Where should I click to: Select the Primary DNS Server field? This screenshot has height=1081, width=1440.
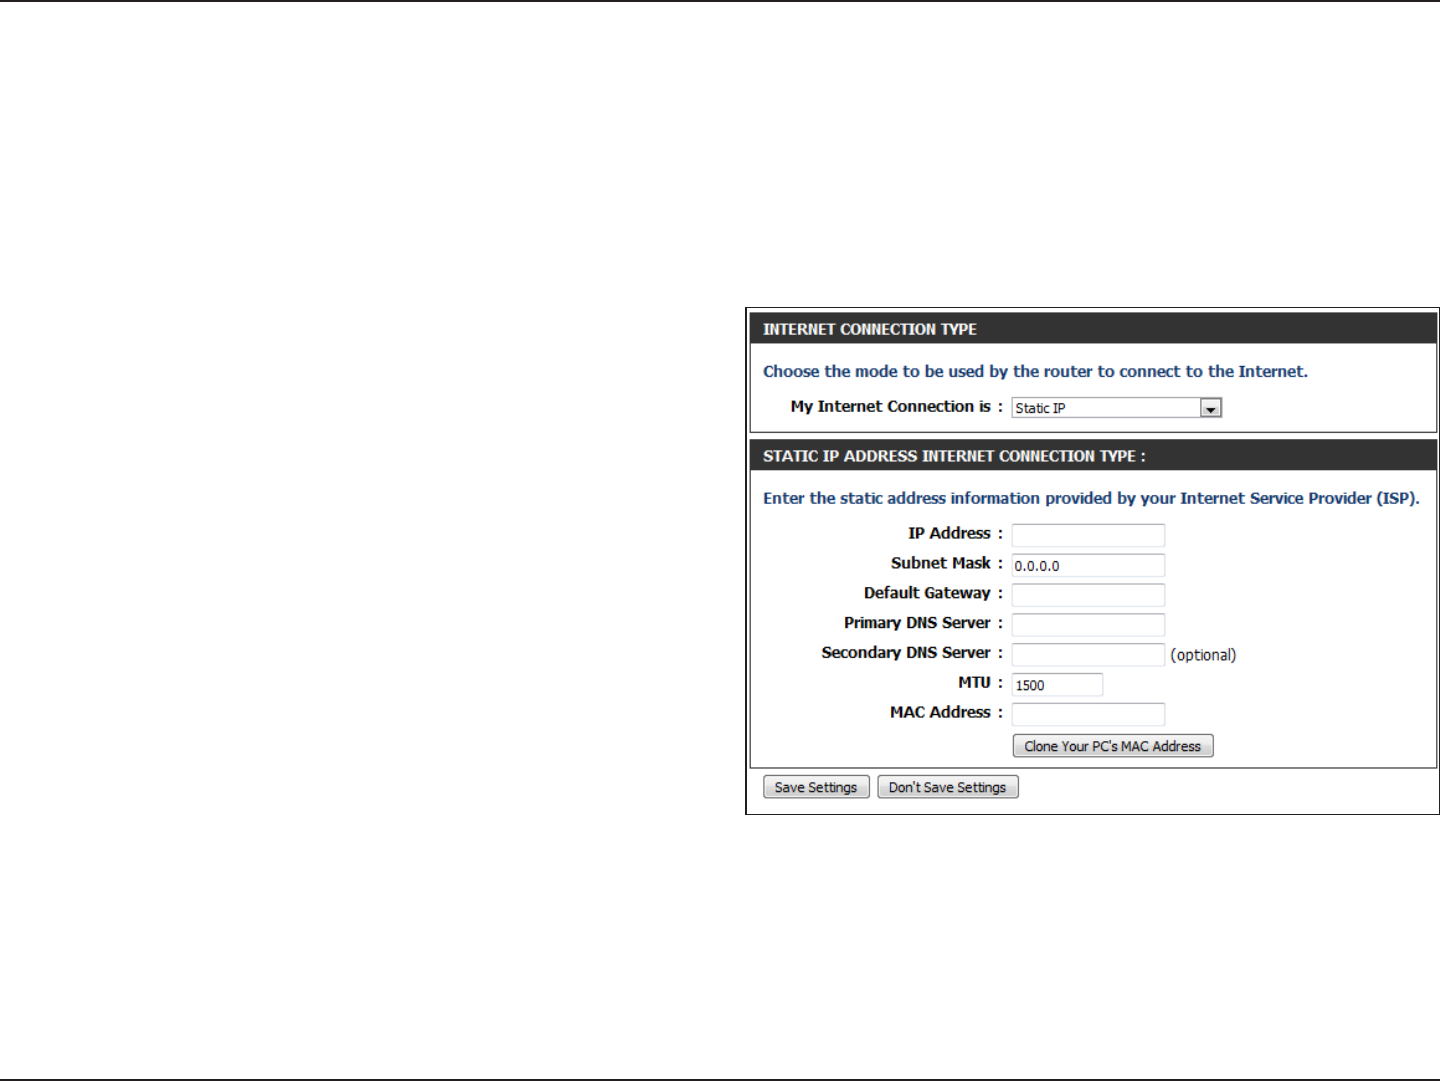coord(1088,625)
